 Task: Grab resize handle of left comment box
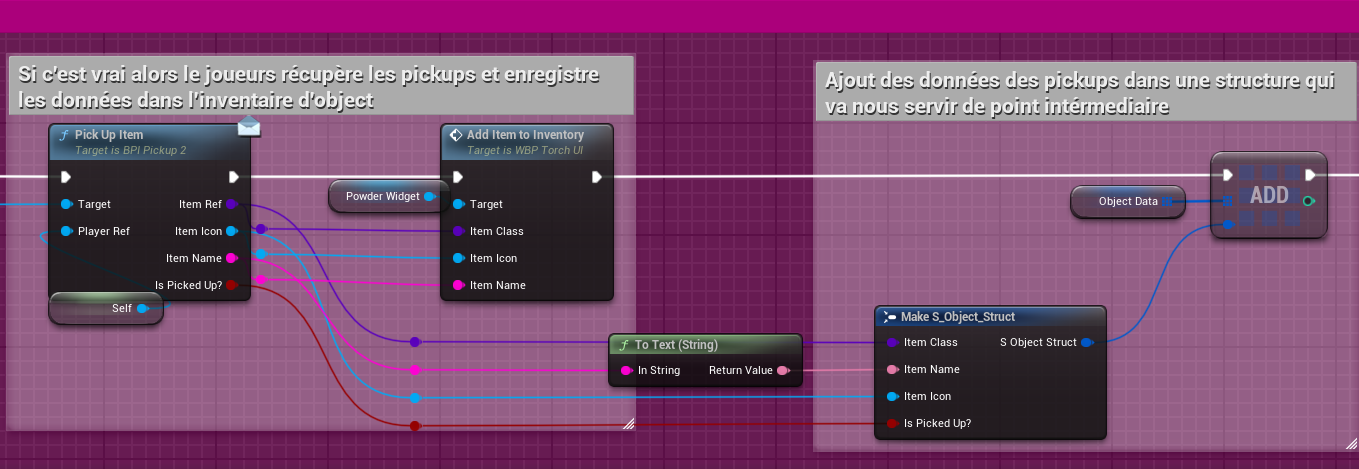click(x=628, y=424)
